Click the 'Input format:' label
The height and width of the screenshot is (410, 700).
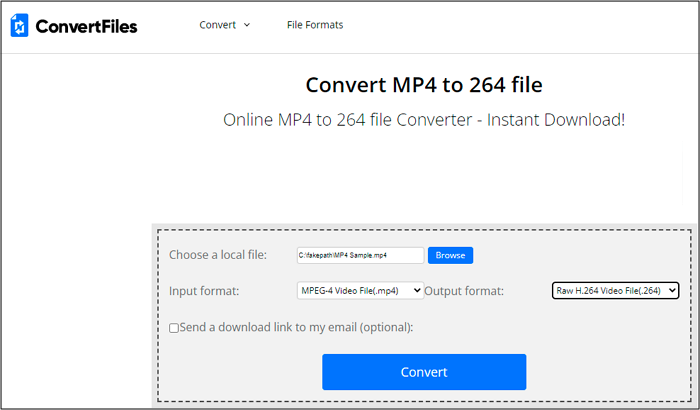pyautogui.click(x=204, y=291)
